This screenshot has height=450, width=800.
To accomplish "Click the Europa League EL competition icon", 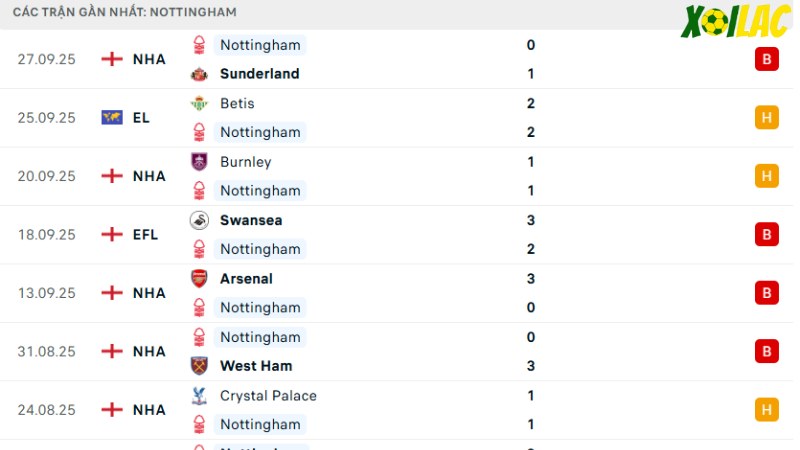I will pyautogui.click(x=111, y=118).
